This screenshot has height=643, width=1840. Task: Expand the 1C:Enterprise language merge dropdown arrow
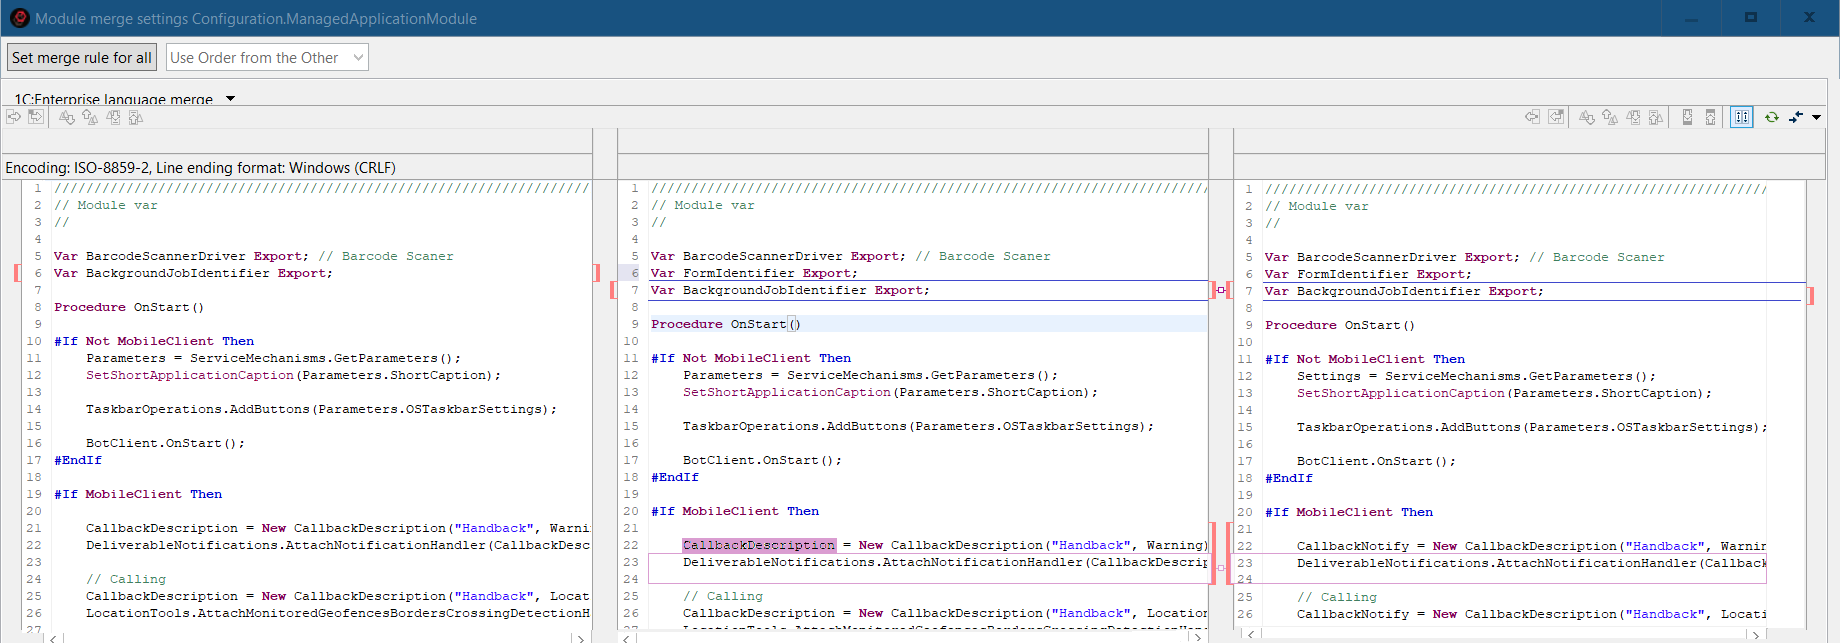(231, 99)
